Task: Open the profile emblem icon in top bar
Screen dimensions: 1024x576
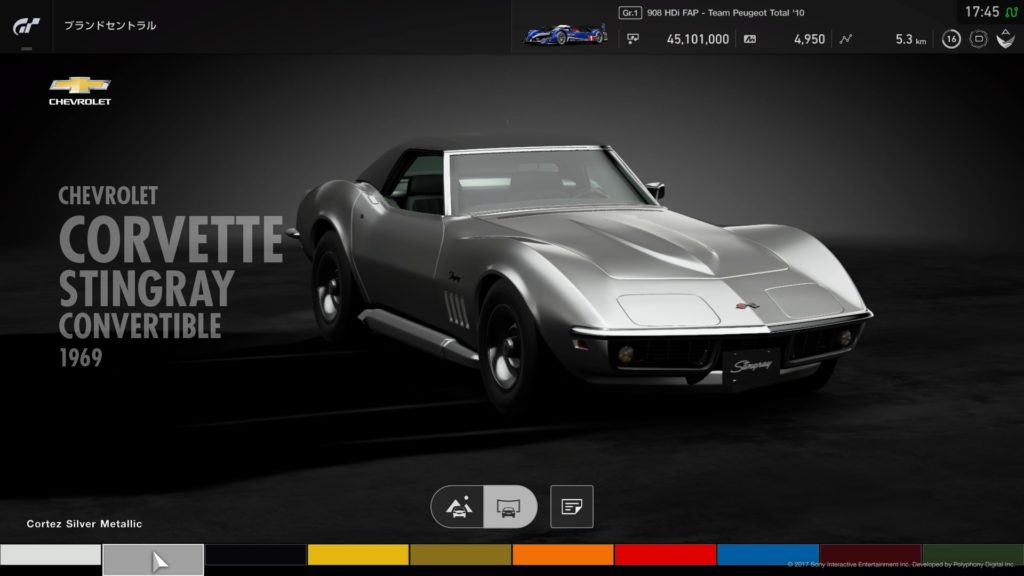Action: pos(1005,39)
